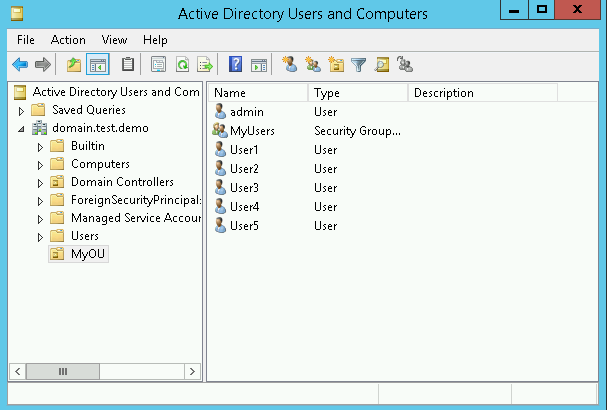Click the MyOU folder icon

click(x=57, y=254)
